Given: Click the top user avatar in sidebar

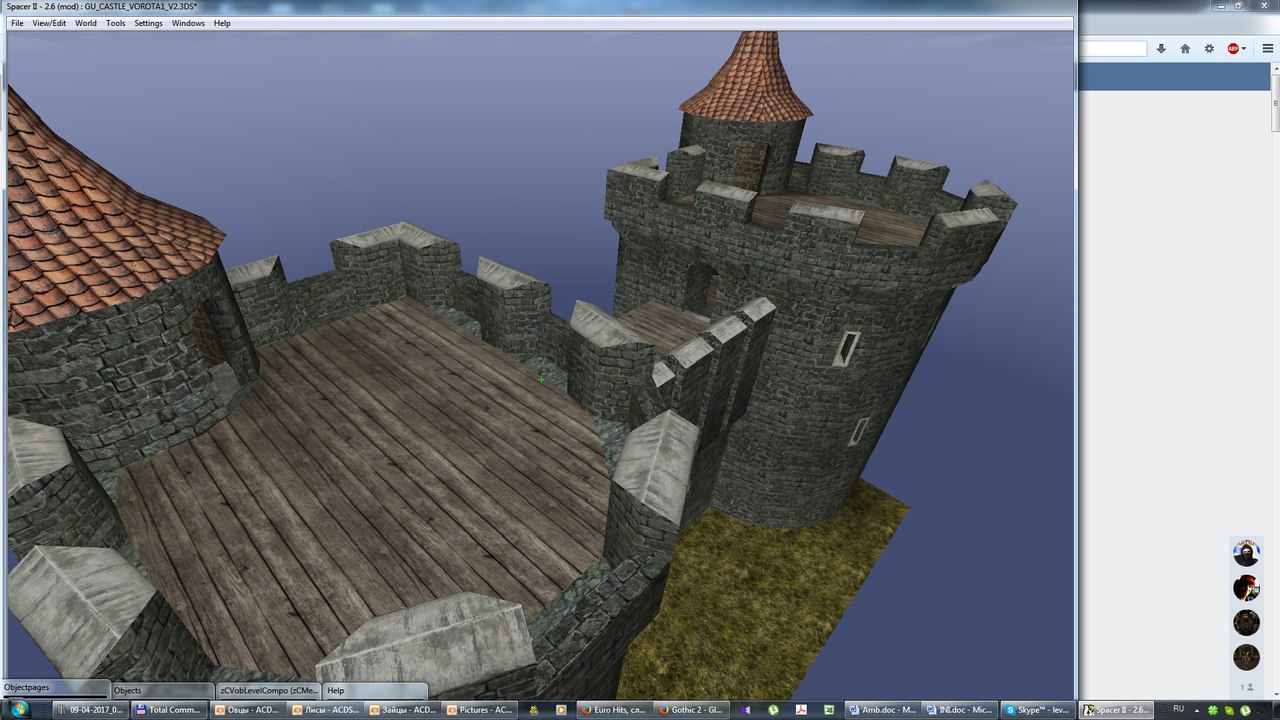Looking at the screenshot, I should click(x=1246, y=552).
